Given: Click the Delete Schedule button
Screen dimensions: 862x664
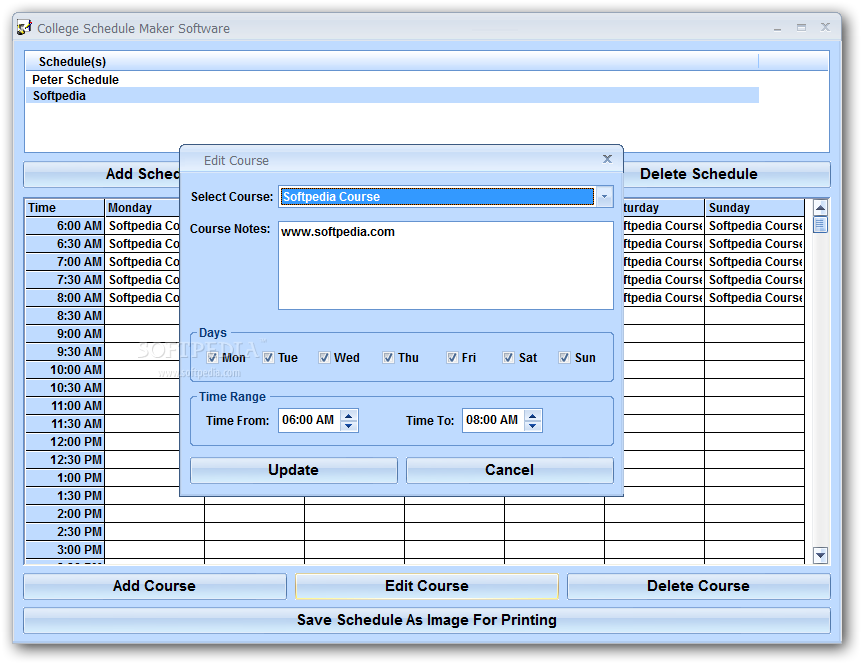Looking at the screenshot, I should (726, 174).
